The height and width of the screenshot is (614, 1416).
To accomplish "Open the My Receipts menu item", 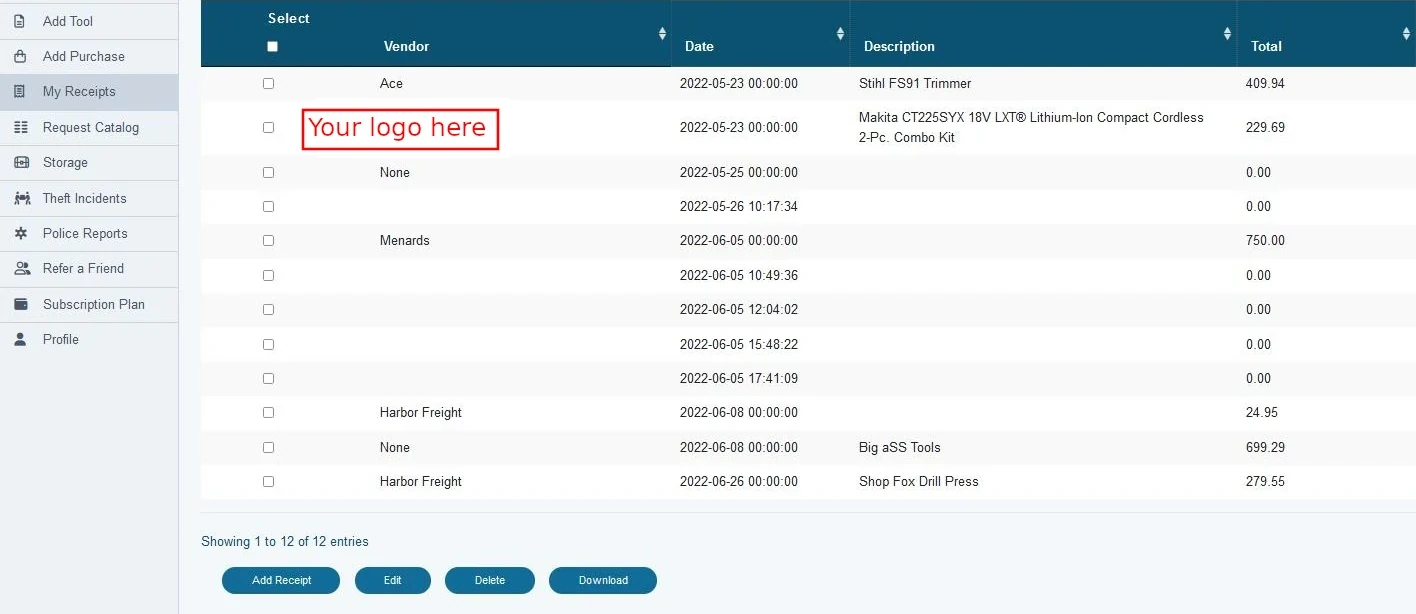I will pyautogui.click(x=79, y=91).
